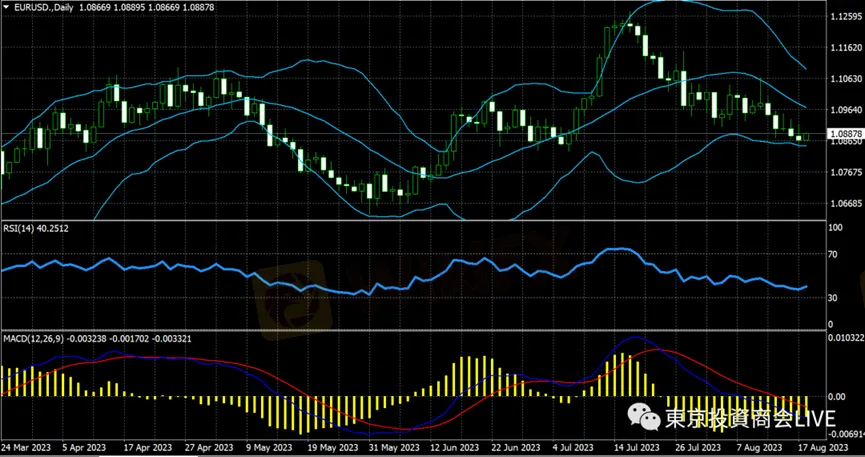Click the 24 Mar 2023 date label

pos(24,449)
